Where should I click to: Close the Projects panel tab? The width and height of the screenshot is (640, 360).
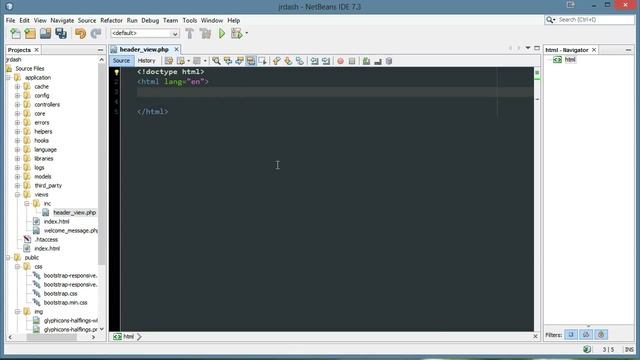pyautogui.click(x=36, y=50)
